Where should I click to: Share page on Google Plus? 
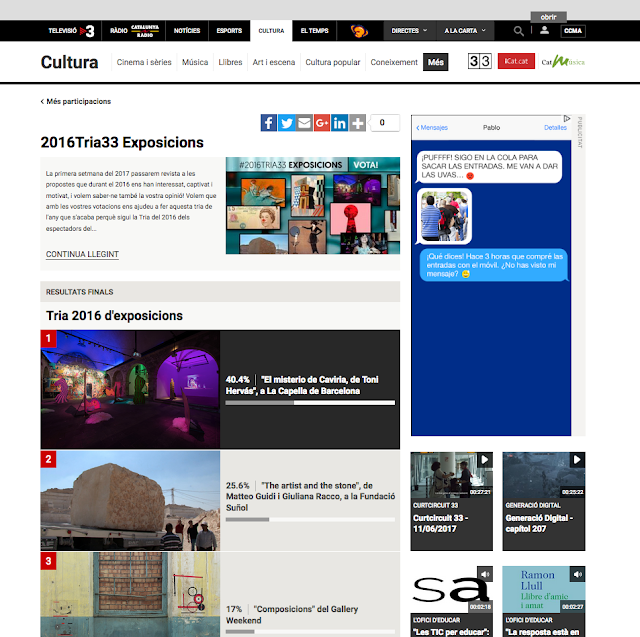pos(322,123)
